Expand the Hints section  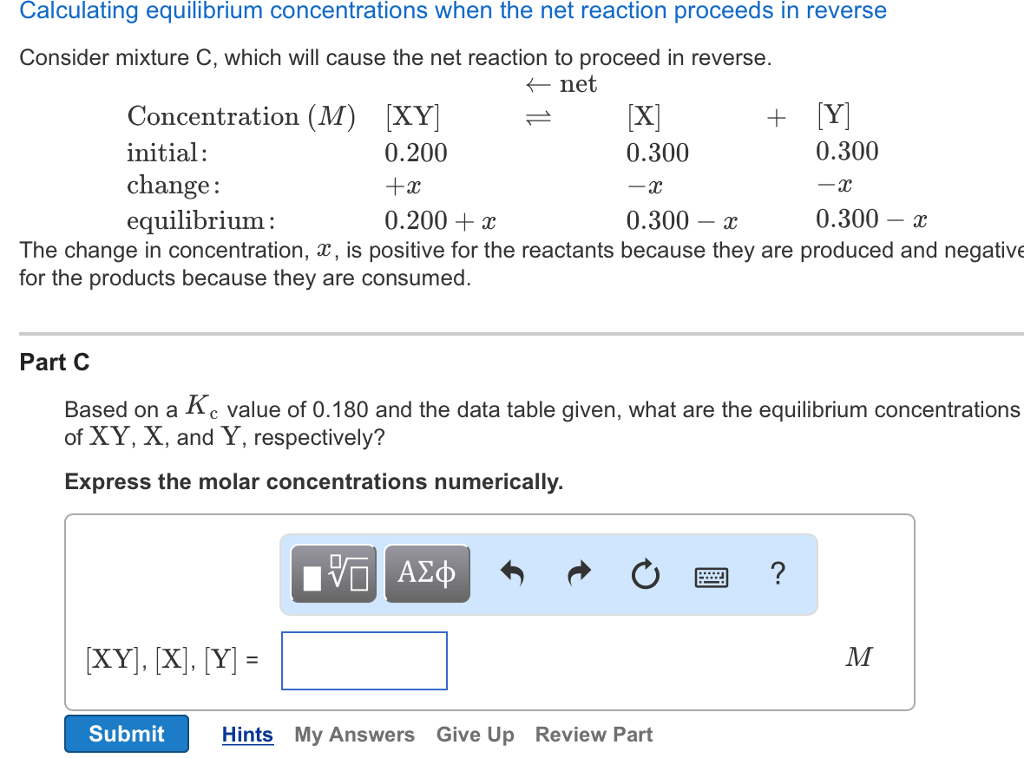(247, 734)
